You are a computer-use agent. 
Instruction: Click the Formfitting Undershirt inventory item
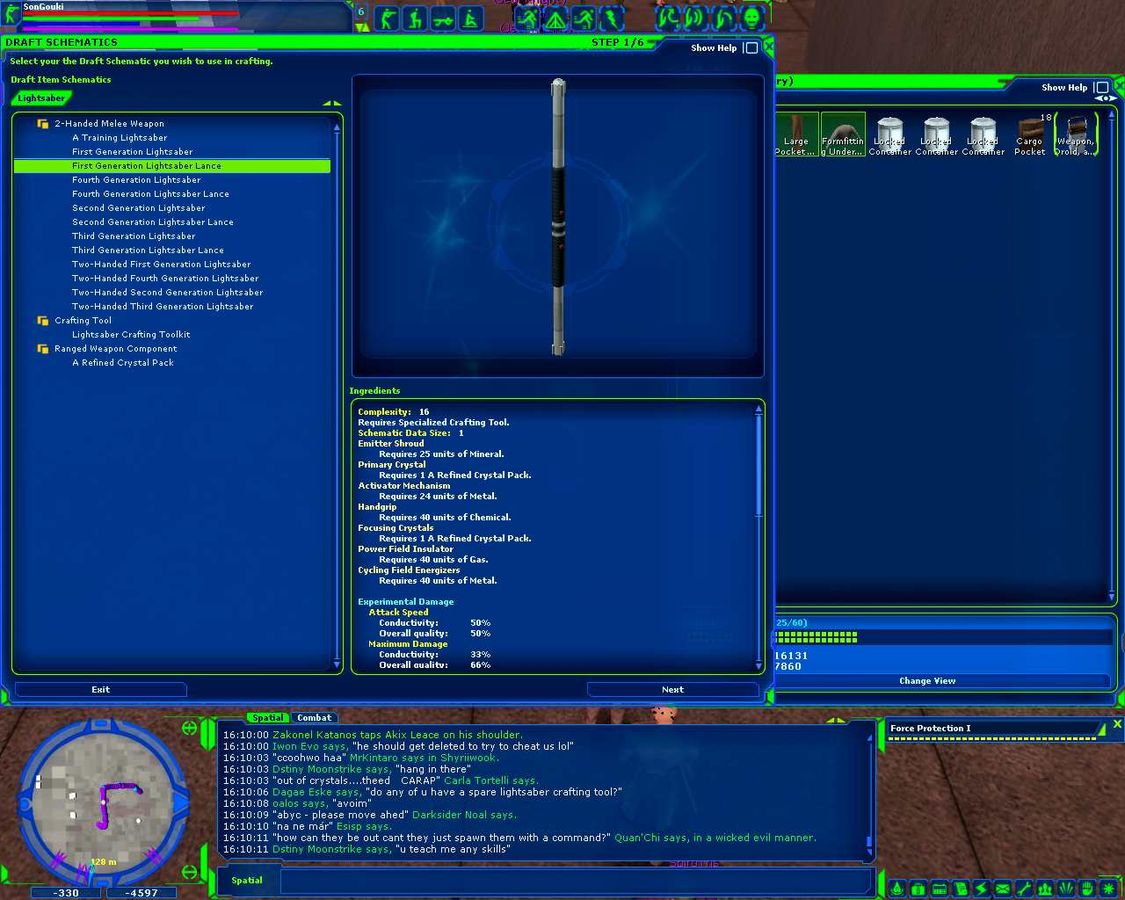pos(843,134)
